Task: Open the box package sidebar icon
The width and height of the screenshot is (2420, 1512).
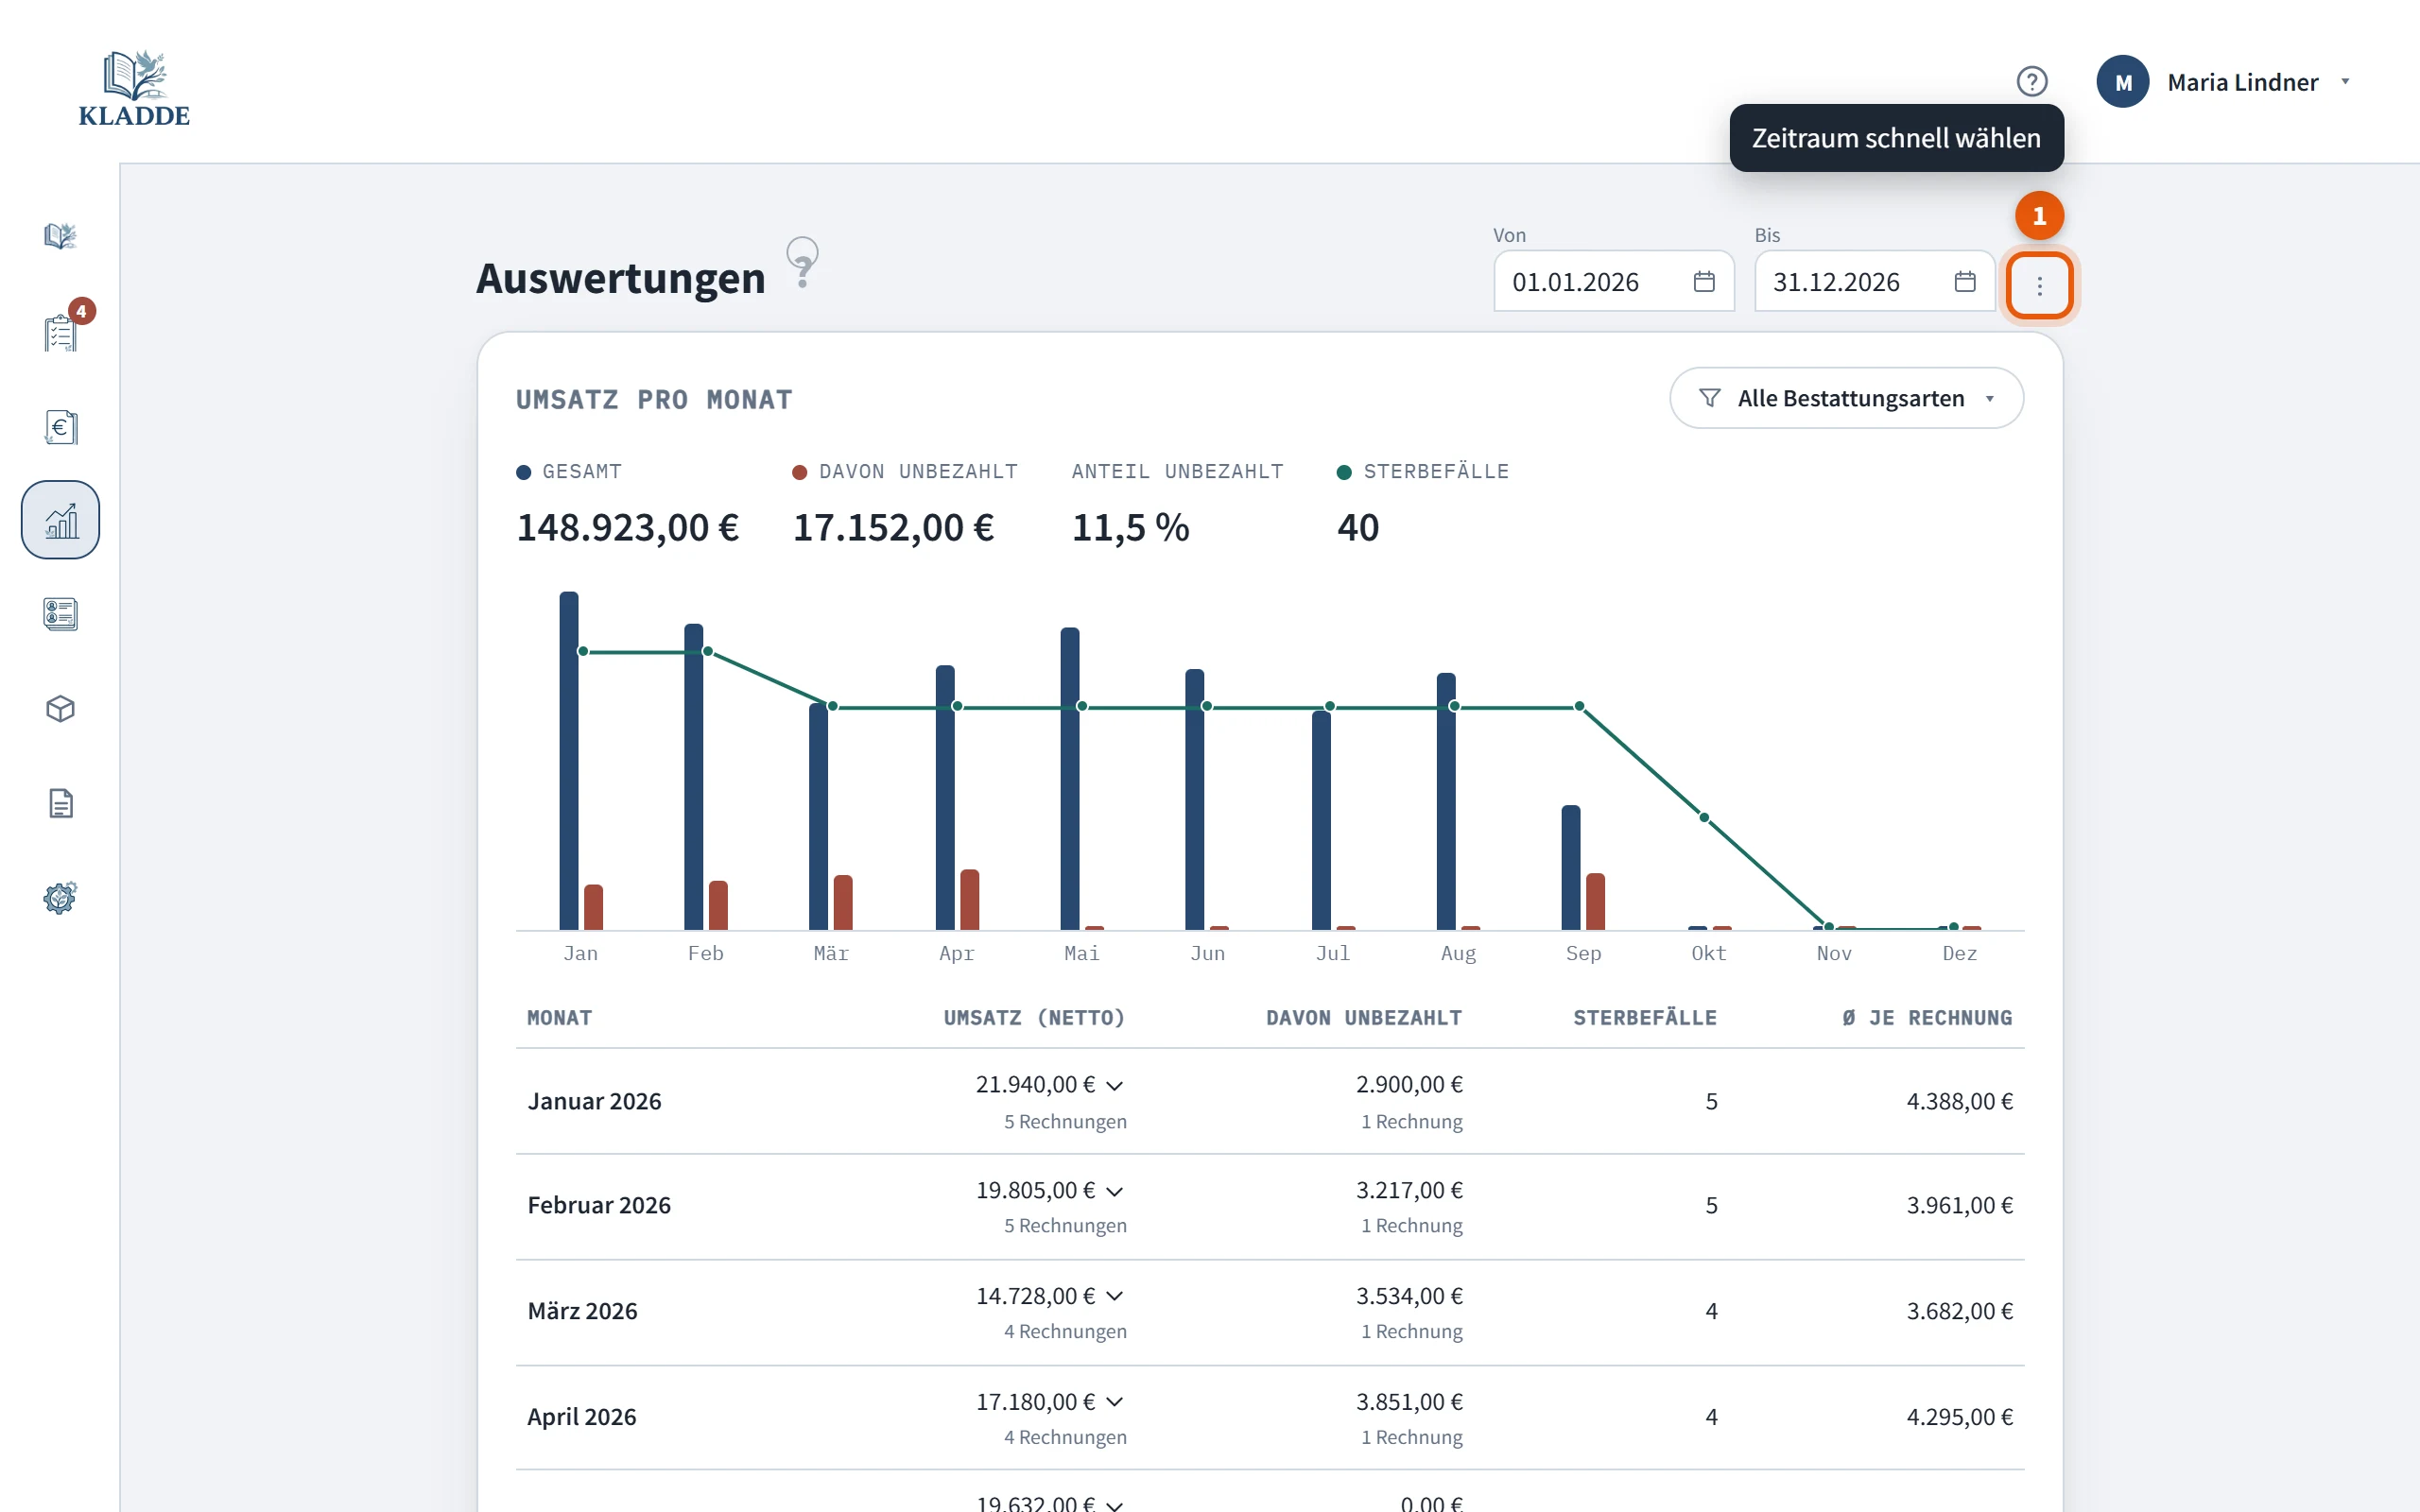Action: coord(60,709)
